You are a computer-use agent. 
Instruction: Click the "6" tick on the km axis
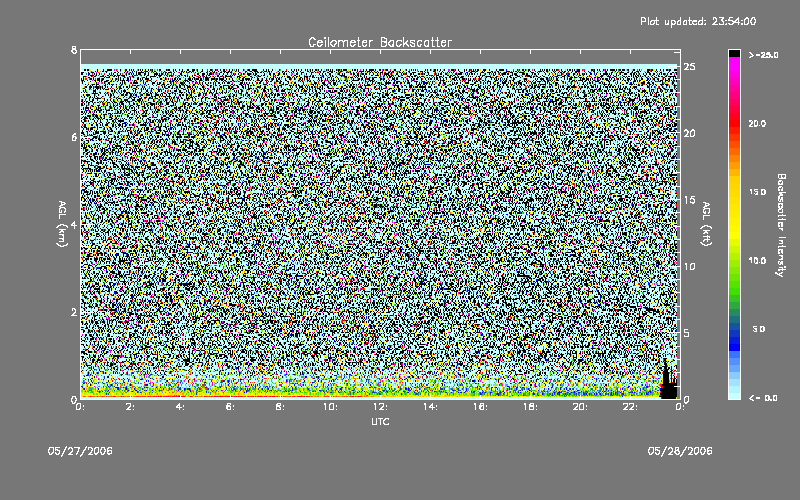click(x=74, y=137)
